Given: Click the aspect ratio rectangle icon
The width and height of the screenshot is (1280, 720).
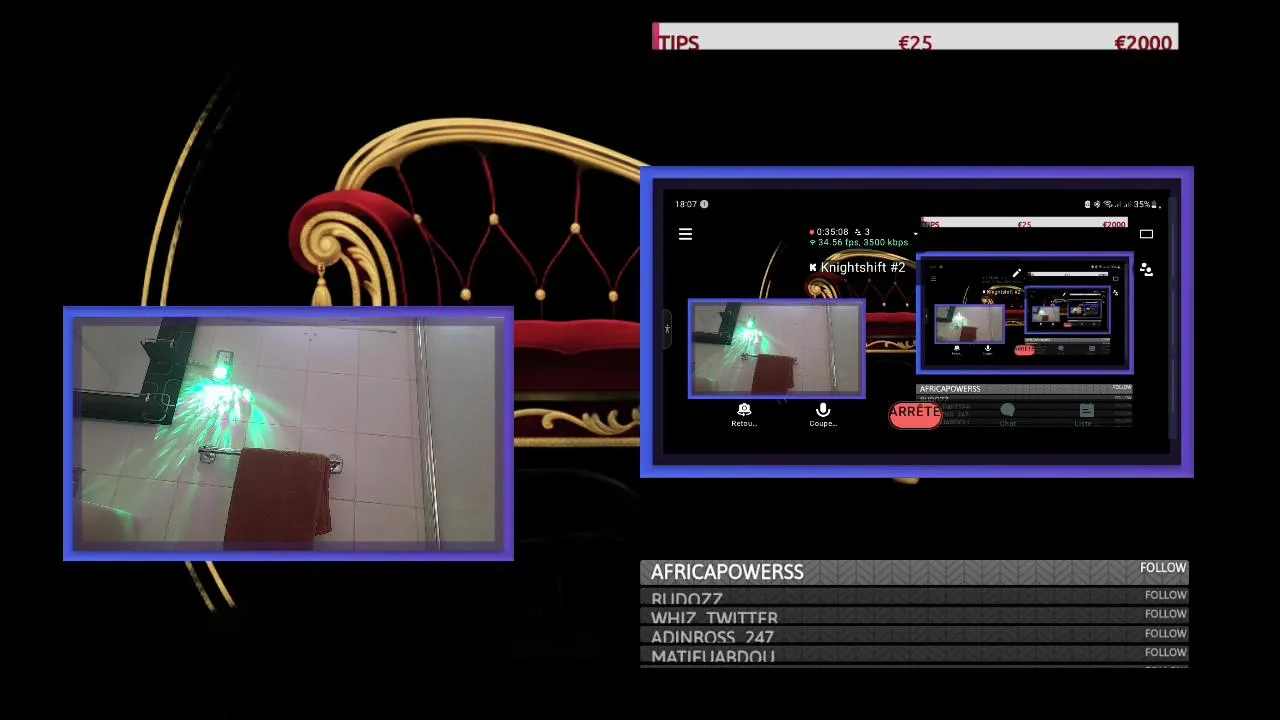Looking at the screenshot, I should (1146, 234).
